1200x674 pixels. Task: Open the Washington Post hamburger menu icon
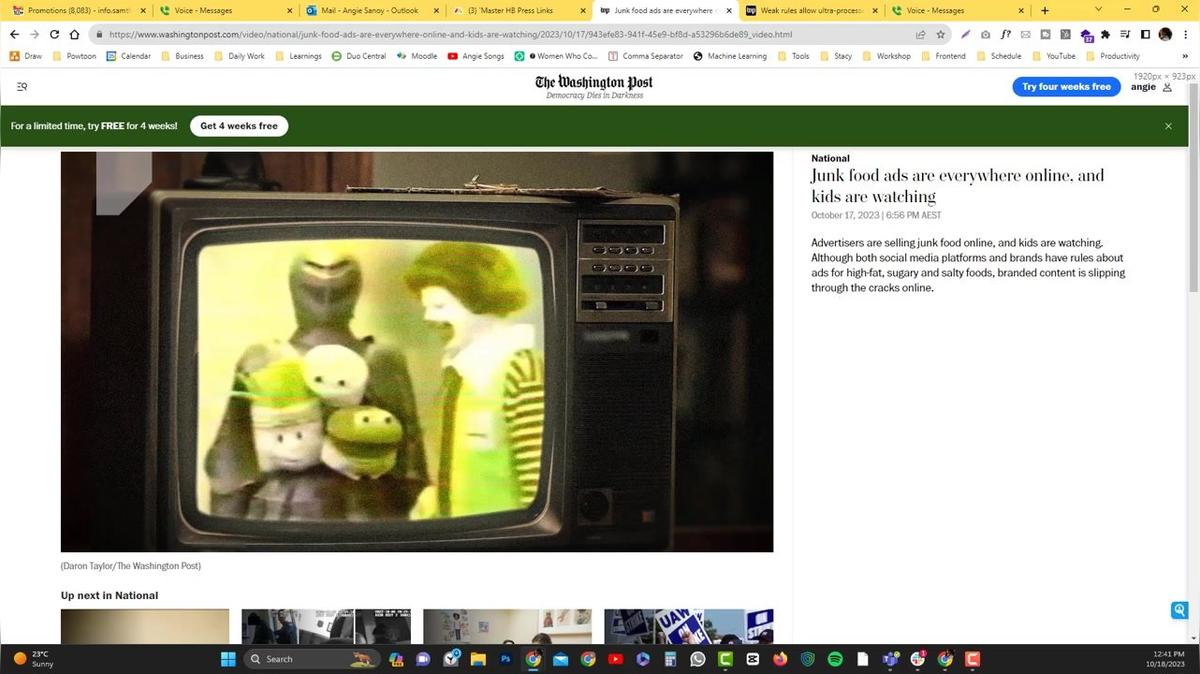click(22, 87)
